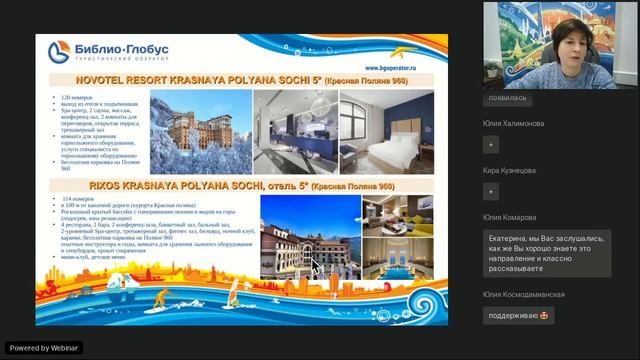The height and width of the screenshot is (360, 640).
Task: Click the chat name Юлия Космодамианская
Action: coord(524,294)
